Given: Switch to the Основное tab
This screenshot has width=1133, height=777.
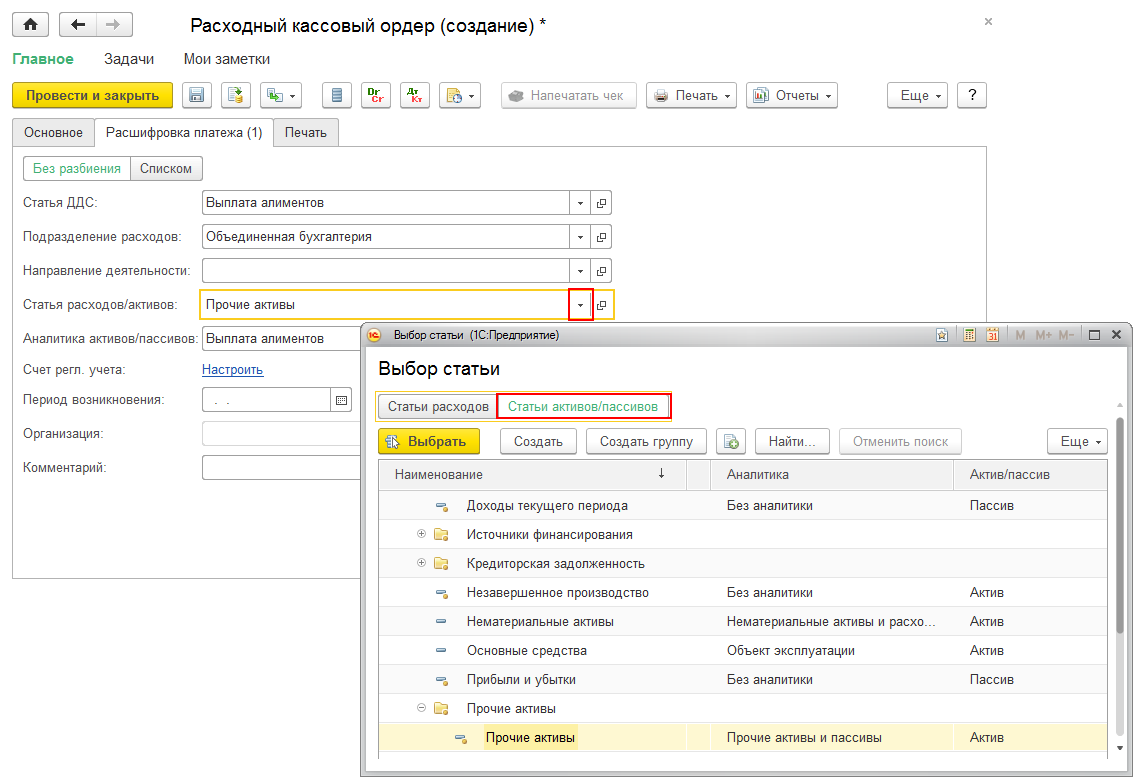Looking at the screenshot, I should coord(53,132).
